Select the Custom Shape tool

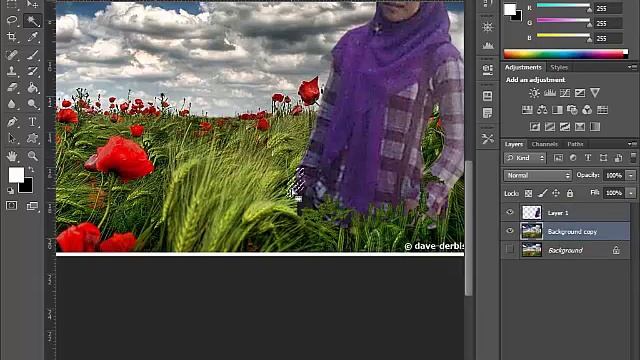coord(32,138)
